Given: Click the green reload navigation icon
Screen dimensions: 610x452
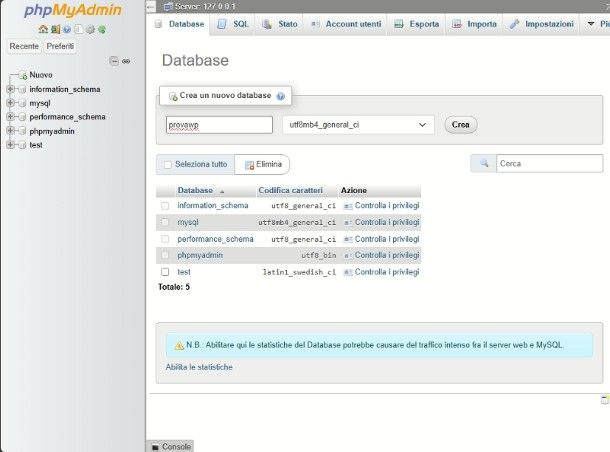Looking at the screenshot, I should coord(102,29).
